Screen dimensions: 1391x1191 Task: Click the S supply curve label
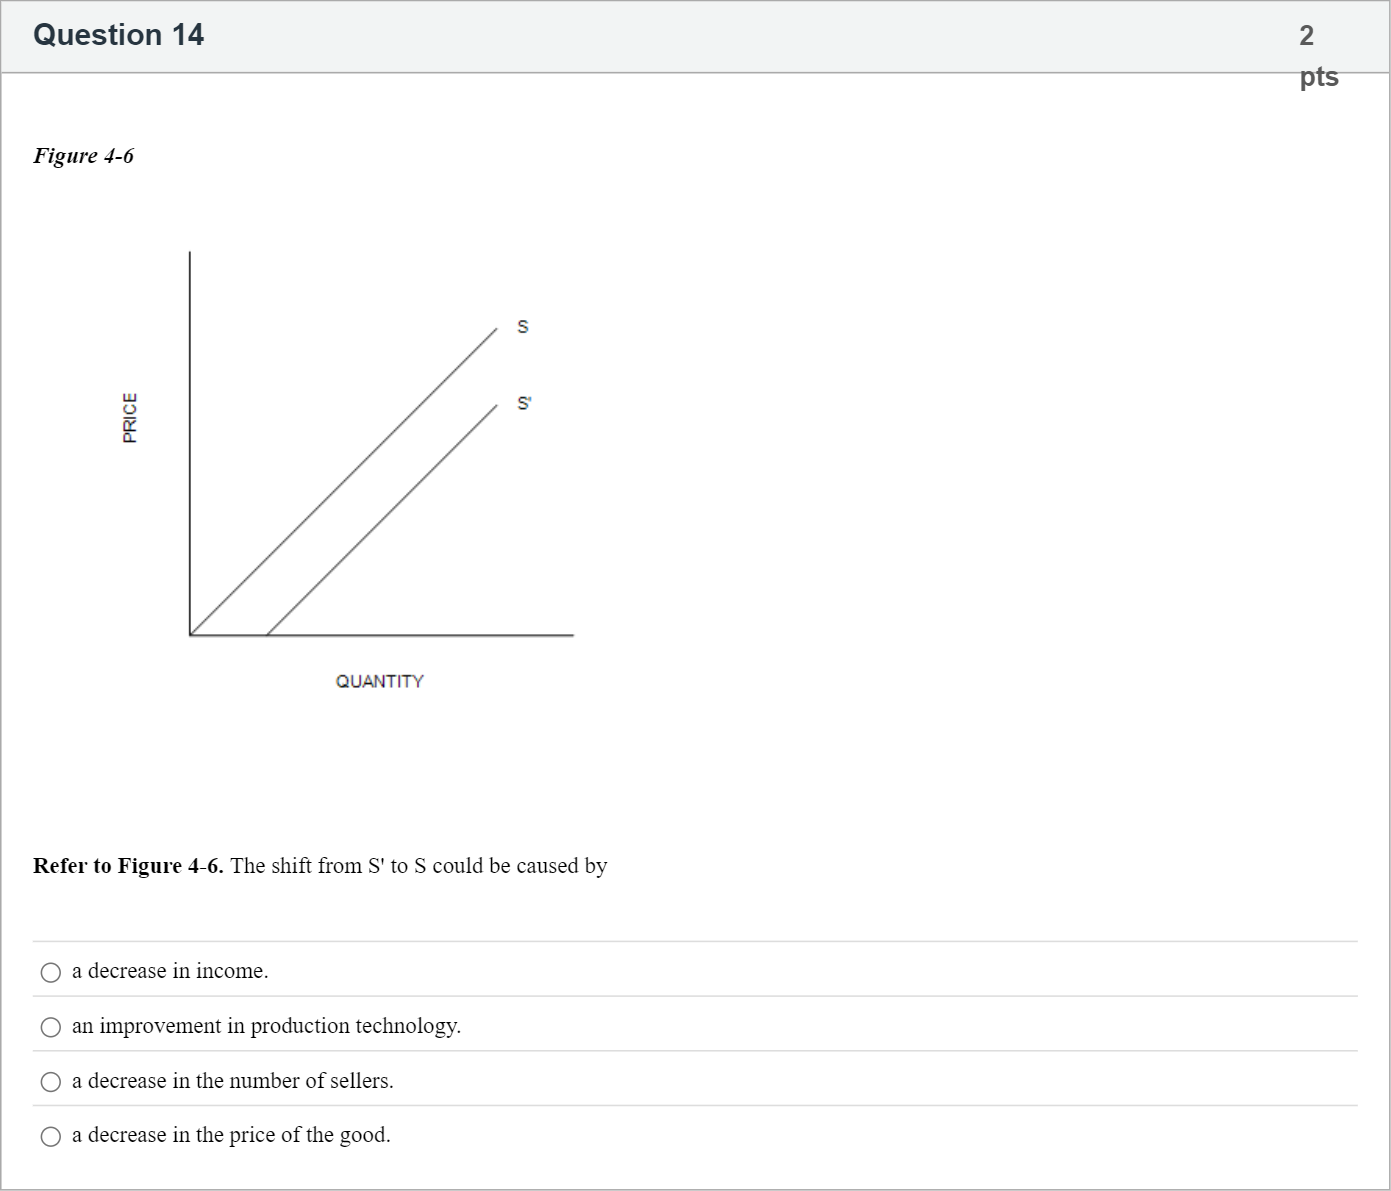tap(521, 327)
